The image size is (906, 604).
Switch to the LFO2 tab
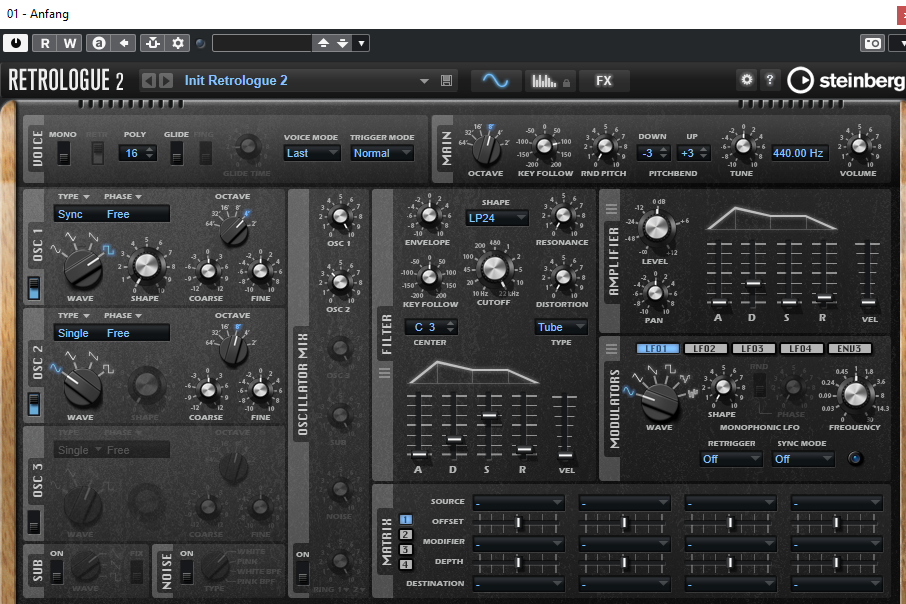pos(705,349)
